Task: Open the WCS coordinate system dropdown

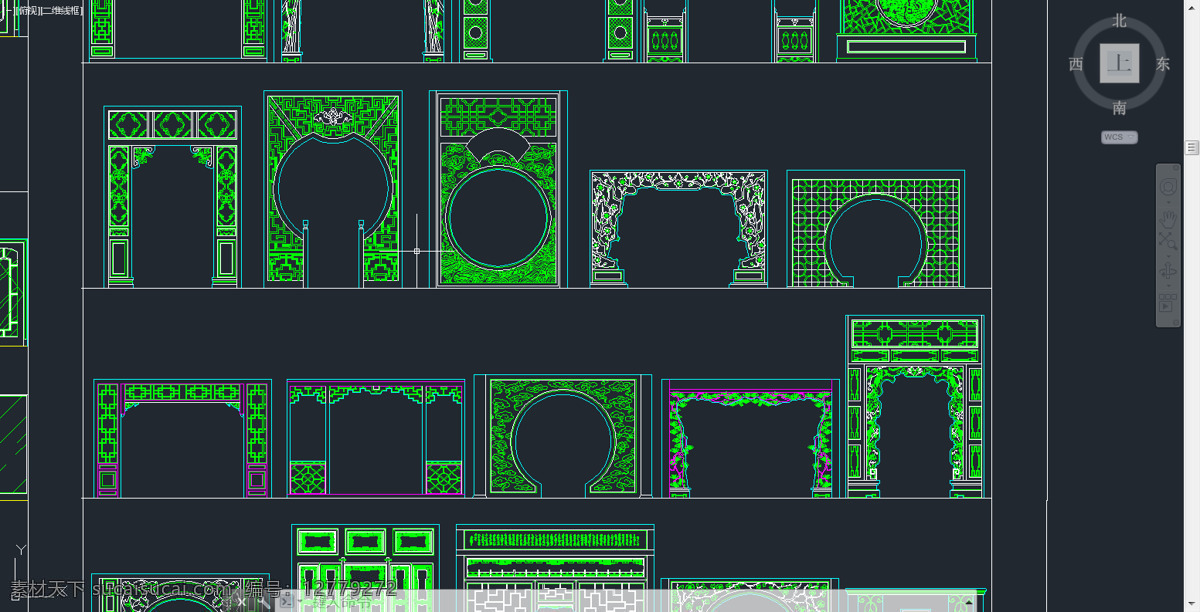Action: coord(1119,137)
